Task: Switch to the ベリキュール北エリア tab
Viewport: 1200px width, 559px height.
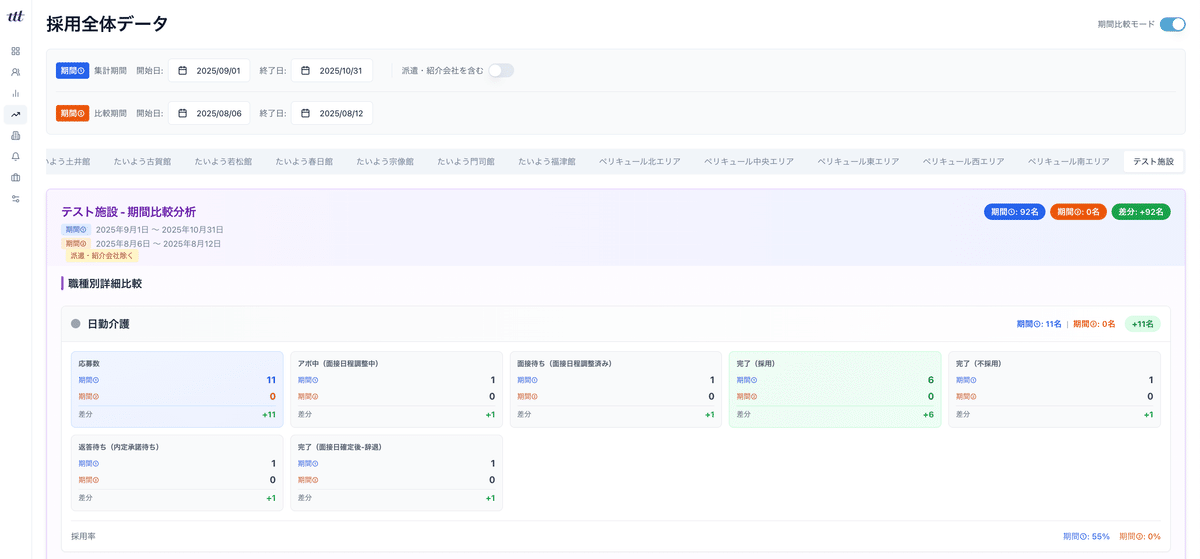Action: tap(640, 161)
